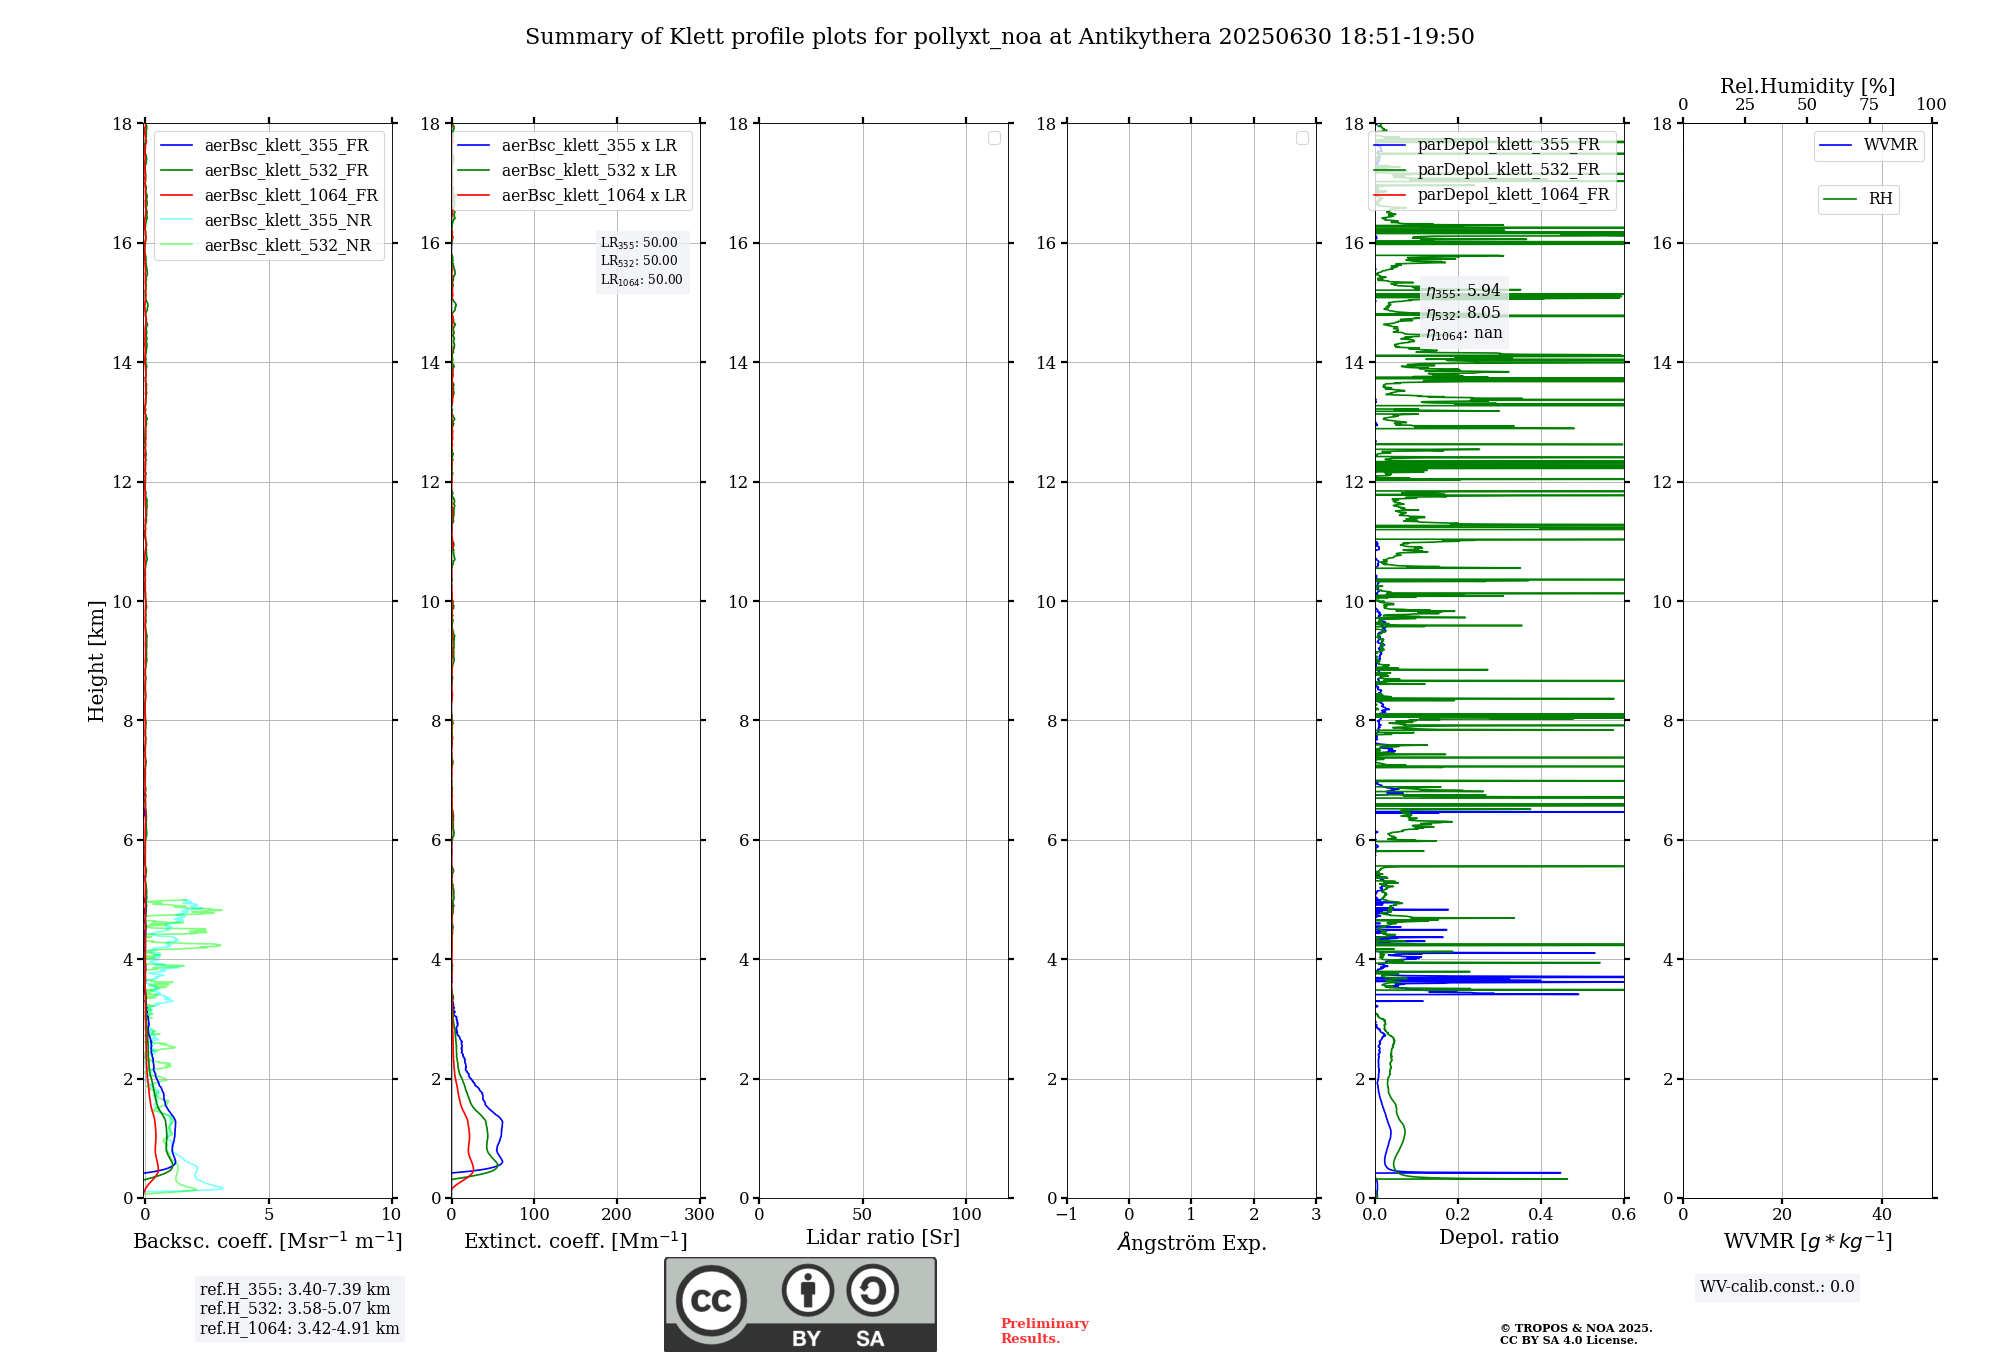Click the Depol. ratio axis label
Image resolution: width=2000 pixels, height=1360 pixels.
1499,1238
